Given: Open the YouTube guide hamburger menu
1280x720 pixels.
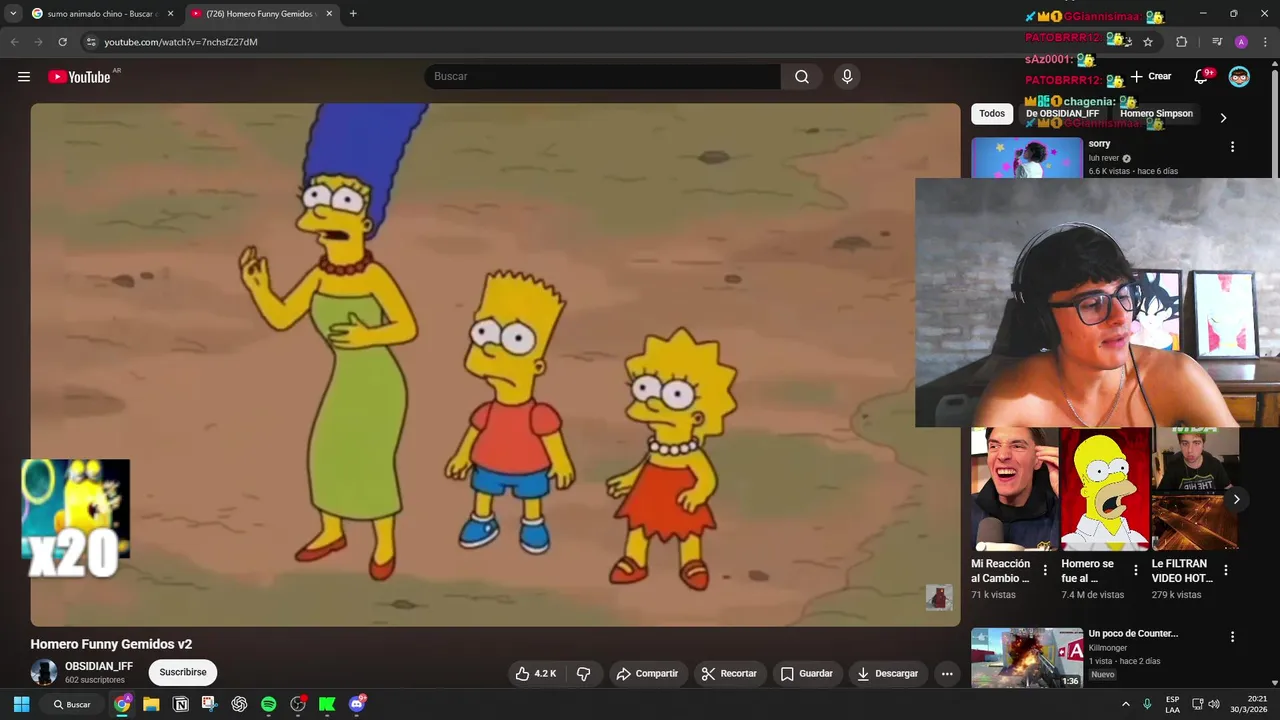Looking at the screenshot, I should point(24,77).
